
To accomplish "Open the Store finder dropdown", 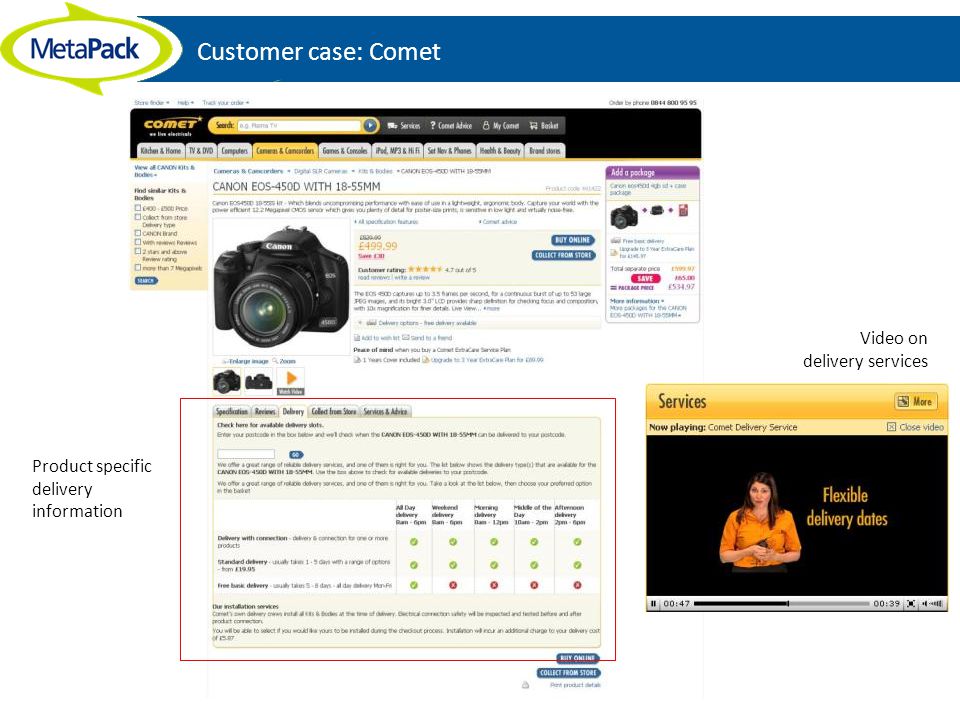I will 151,103.
